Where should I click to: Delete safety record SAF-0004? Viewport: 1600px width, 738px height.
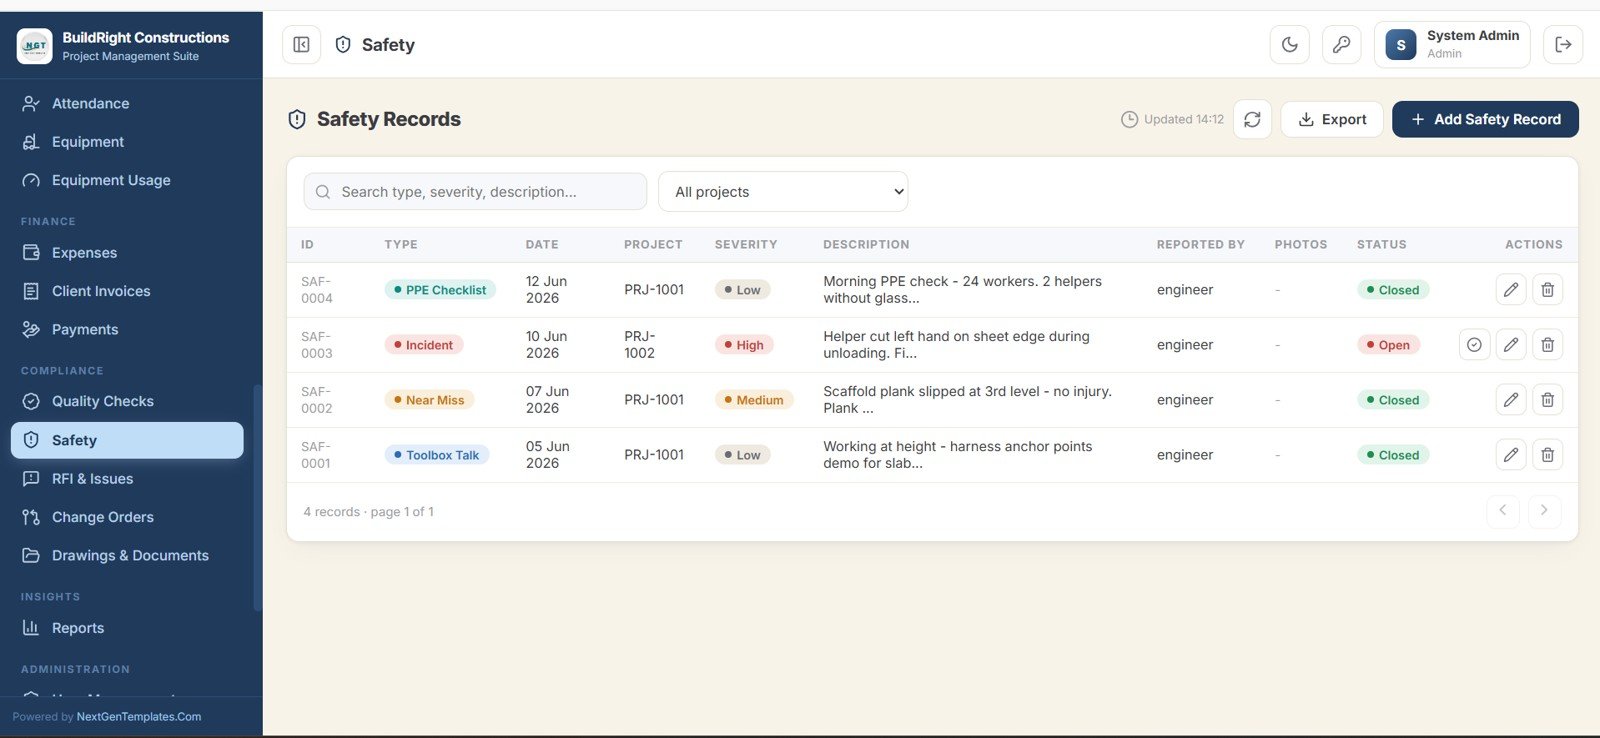point(1547,290)
